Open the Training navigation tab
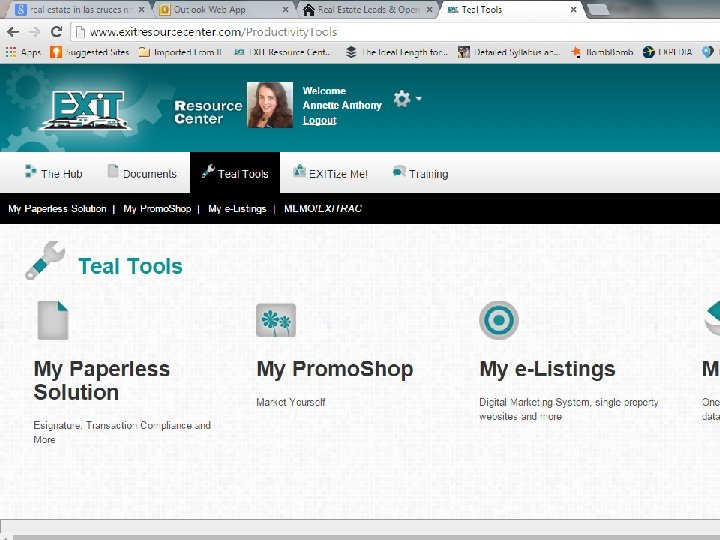Screen dimensions: 720x540 [420, 173]
